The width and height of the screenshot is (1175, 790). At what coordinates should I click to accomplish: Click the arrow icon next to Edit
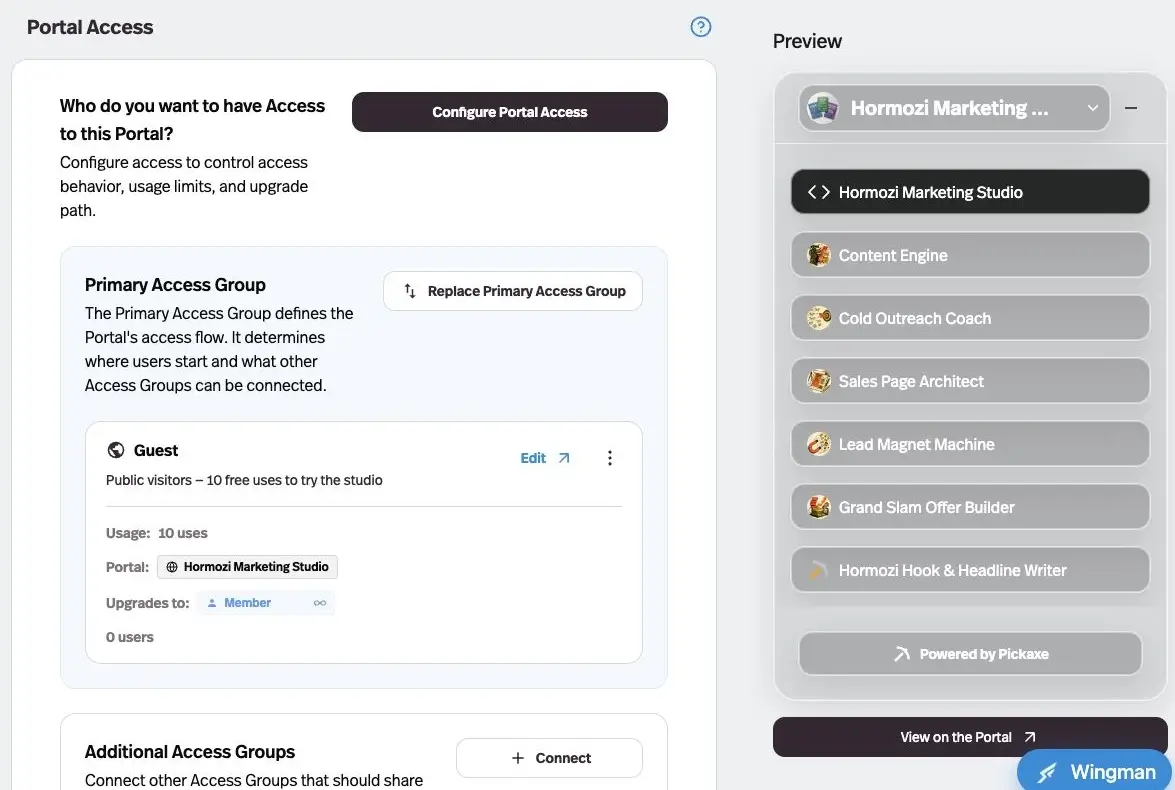[564, 458]
